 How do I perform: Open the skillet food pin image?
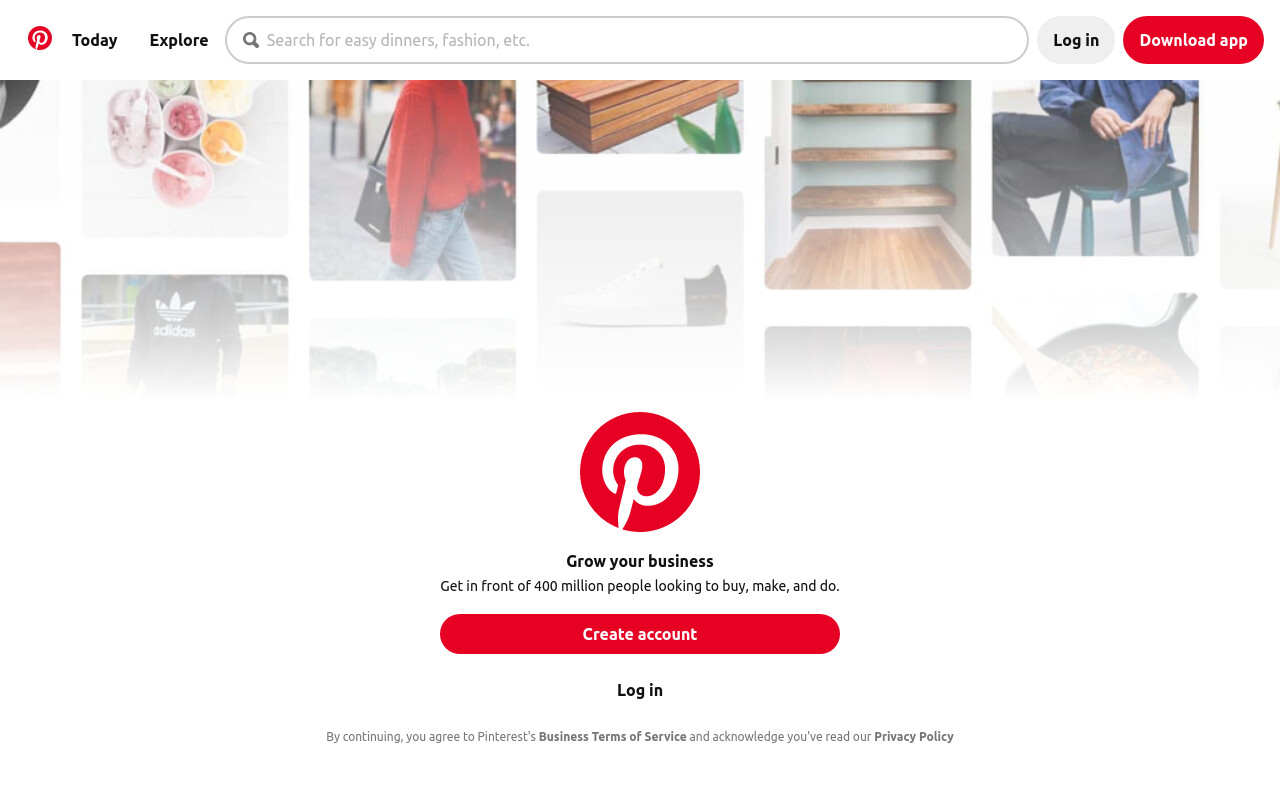pos(1095,345)
